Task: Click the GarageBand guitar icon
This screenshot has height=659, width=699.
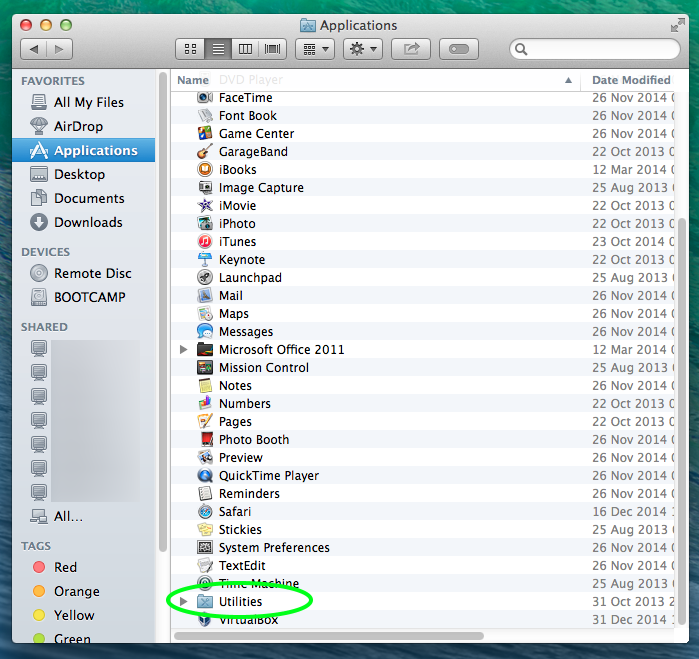Action: pyautogui.click(x=205, y=152)
